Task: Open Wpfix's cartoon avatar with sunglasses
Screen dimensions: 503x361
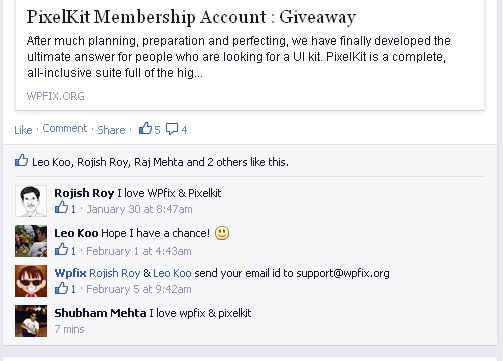Action: point(31,281)
